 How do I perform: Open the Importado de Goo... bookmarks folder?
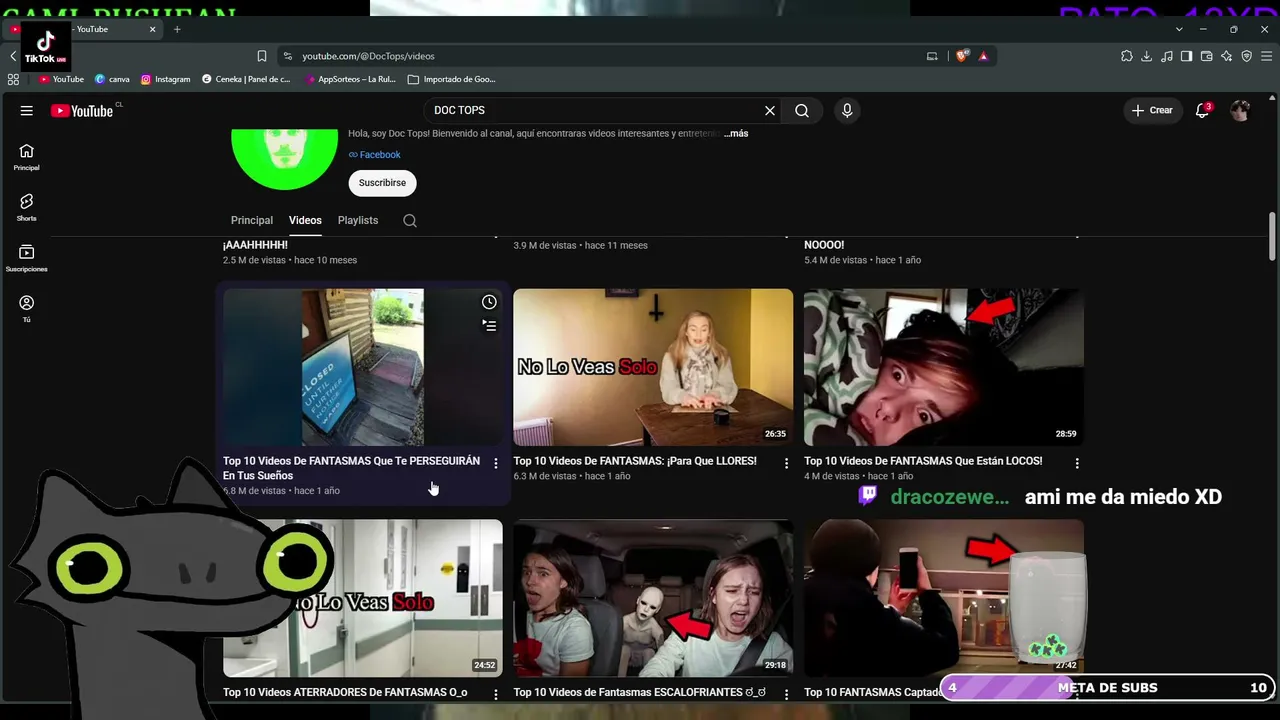click(452, 79)
